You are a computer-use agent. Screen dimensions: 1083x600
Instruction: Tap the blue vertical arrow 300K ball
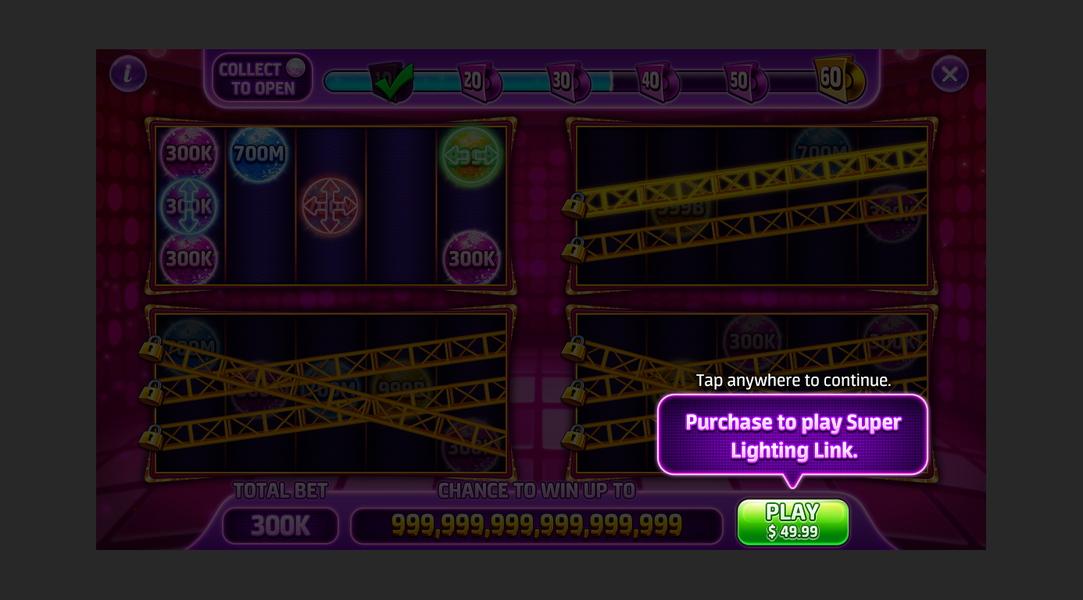pos(189,206)
